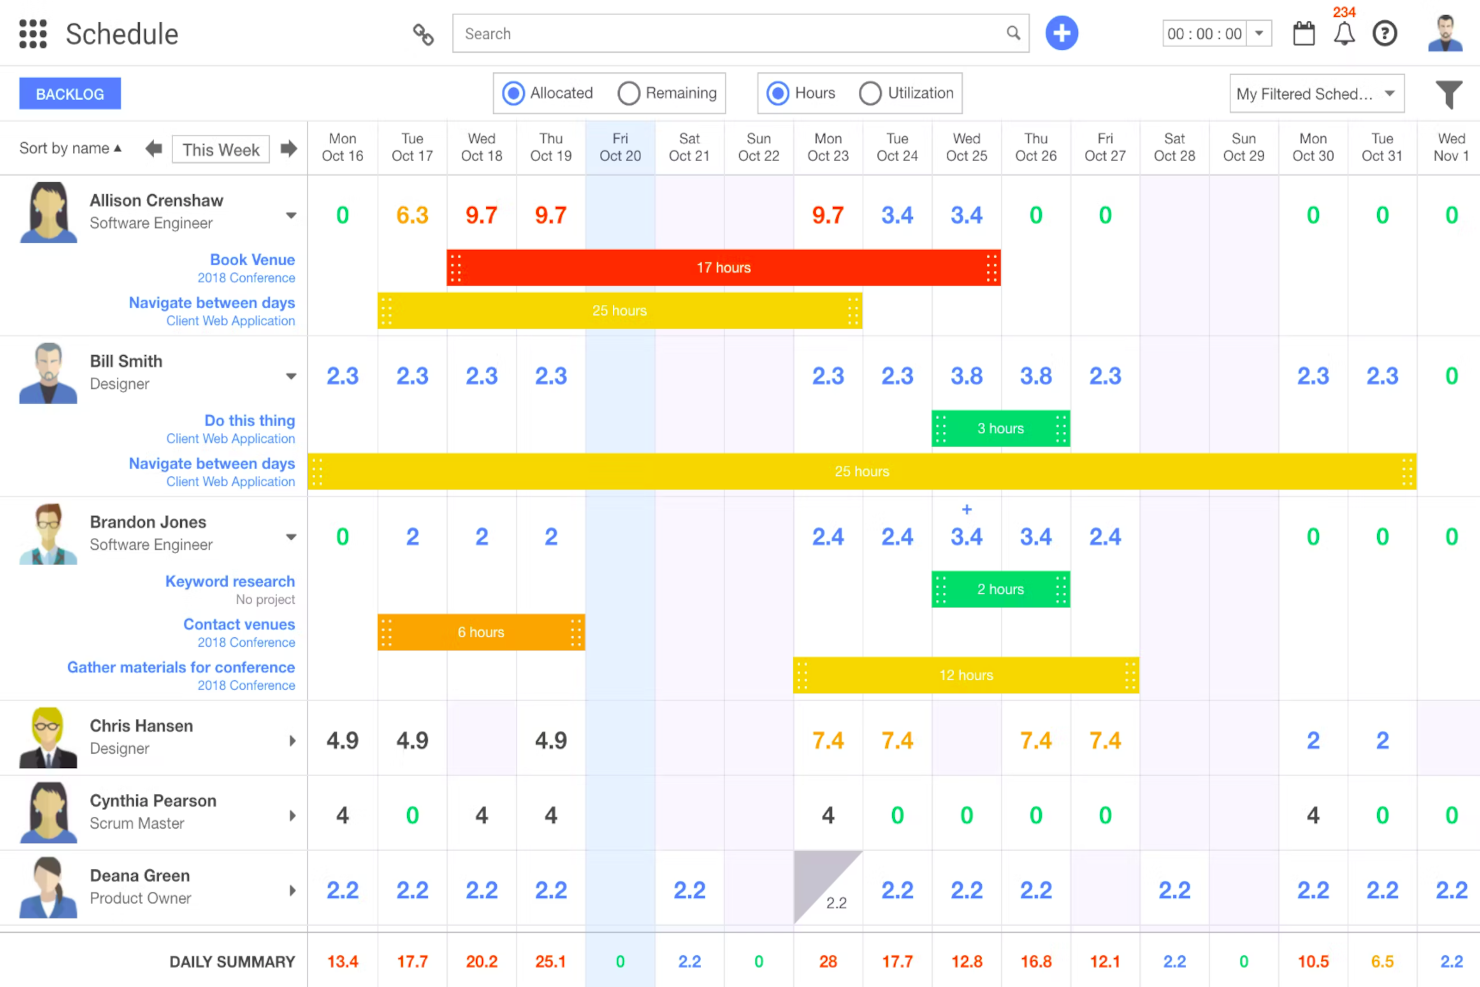The height and width of the screenshot is (987, 1480).
Task: Click Deana Green's avatar
Action: (x=48, y=887)
